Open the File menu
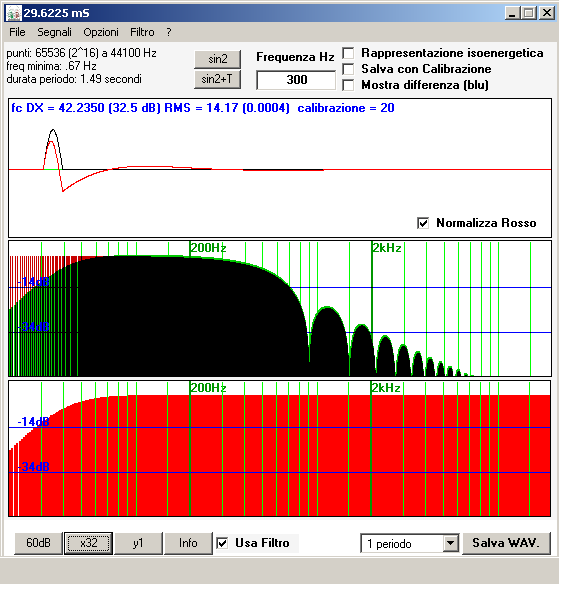The width and height of the screenshot is (561, 589). pyautogui.click(x=17, y=32)
